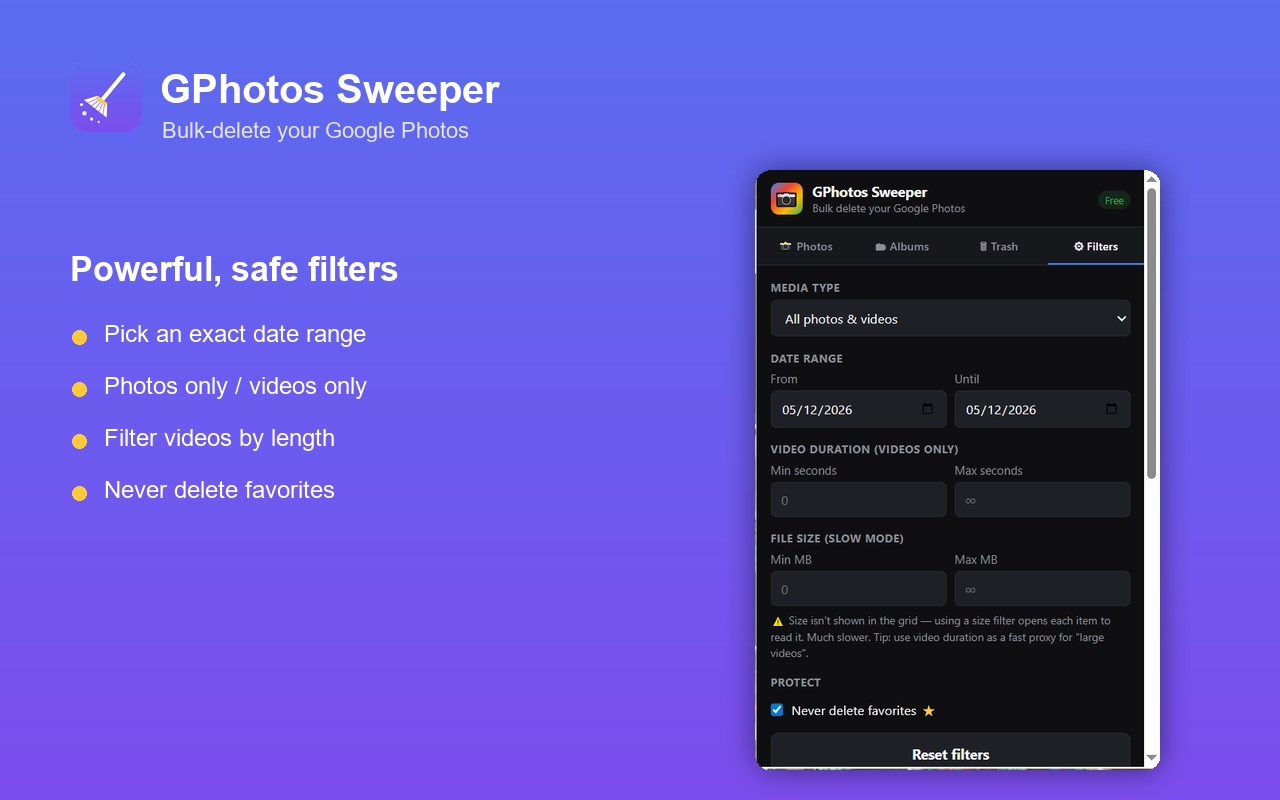Open the Until date calendar picker icon
This screenshot has height=800, width=1280.
tap(1111, 409)
